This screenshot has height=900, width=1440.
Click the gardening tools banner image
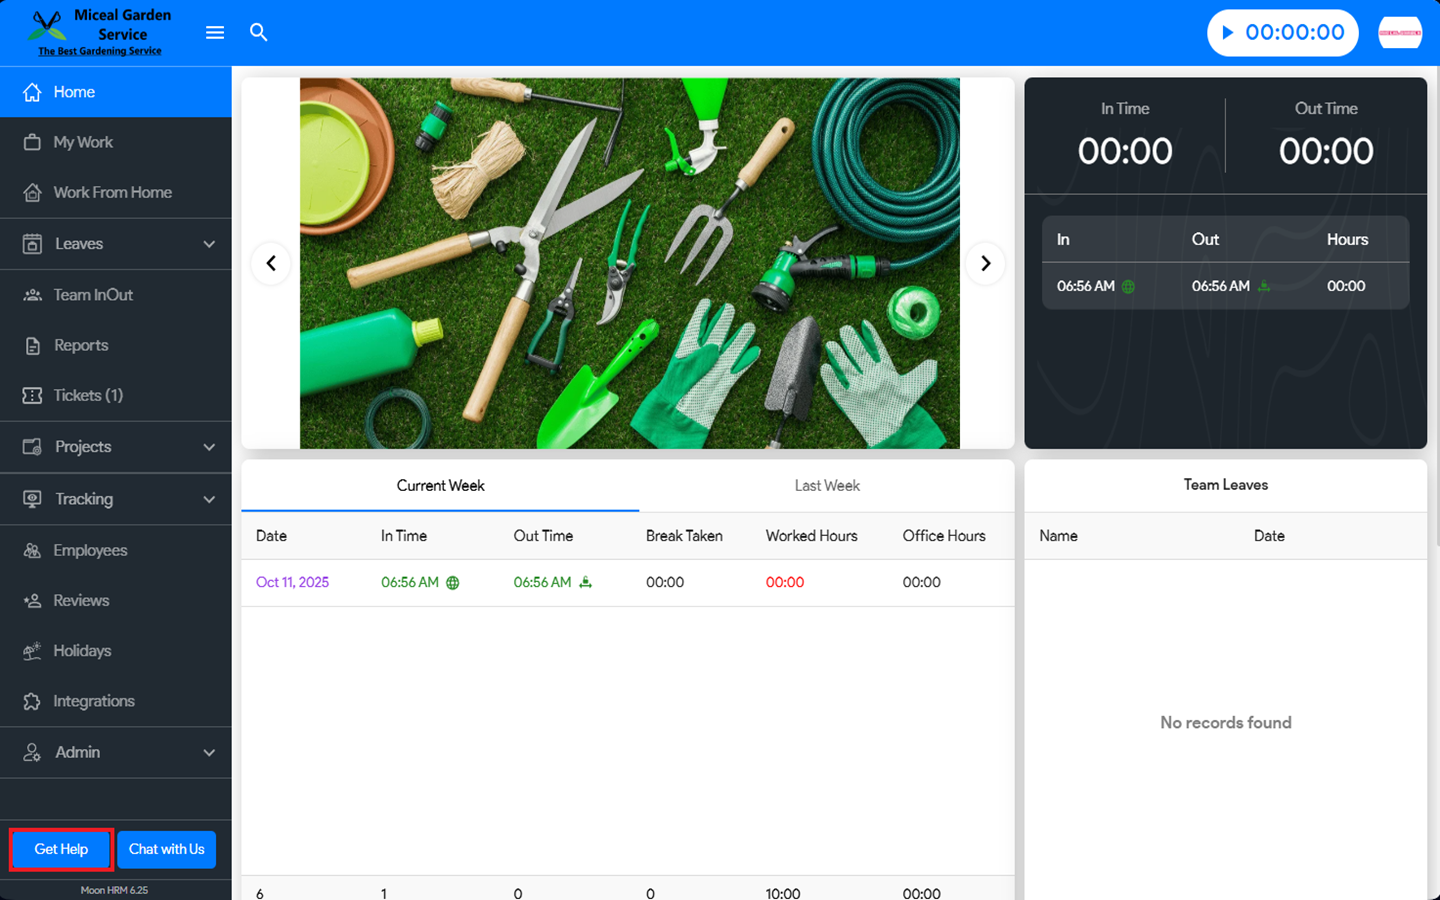tap(629, 264)
